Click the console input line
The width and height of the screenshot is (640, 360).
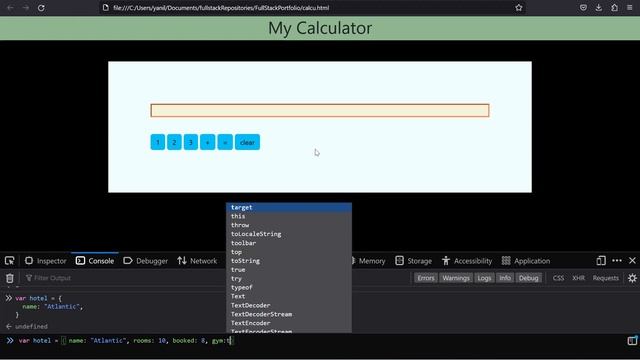pyautogui.click(x=320, y=340)
